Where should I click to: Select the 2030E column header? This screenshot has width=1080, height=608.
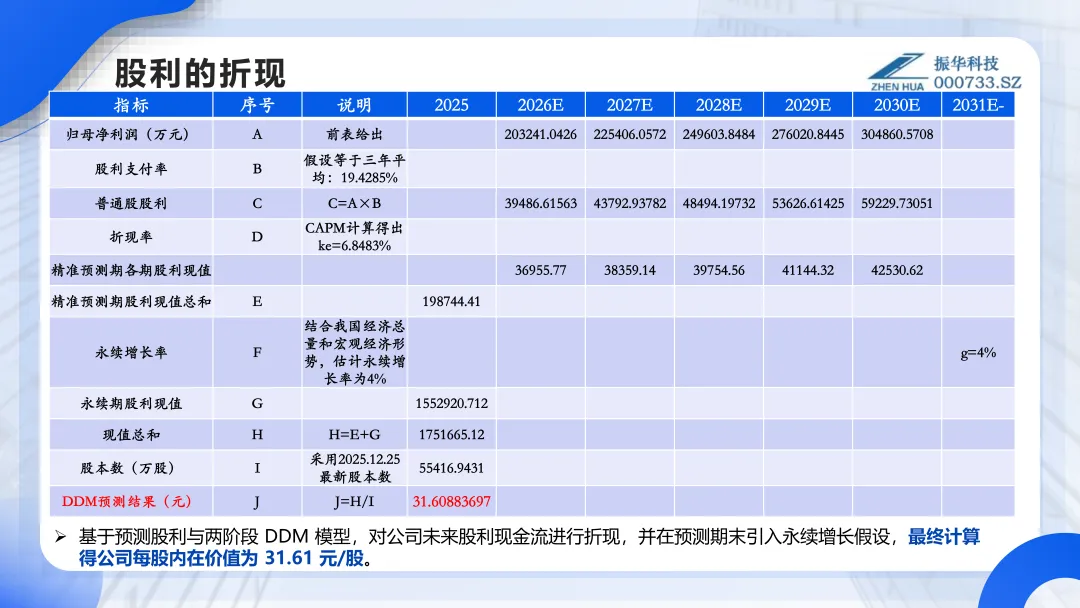(x=897, y=105)
